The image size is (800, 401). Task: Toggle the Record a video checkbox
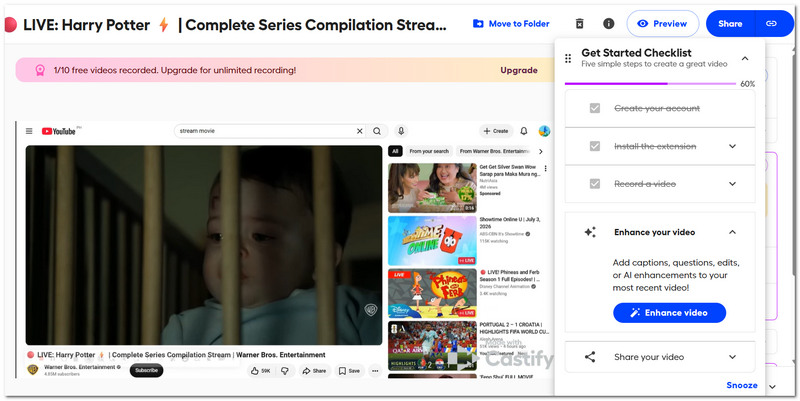(x=595, y=184)
